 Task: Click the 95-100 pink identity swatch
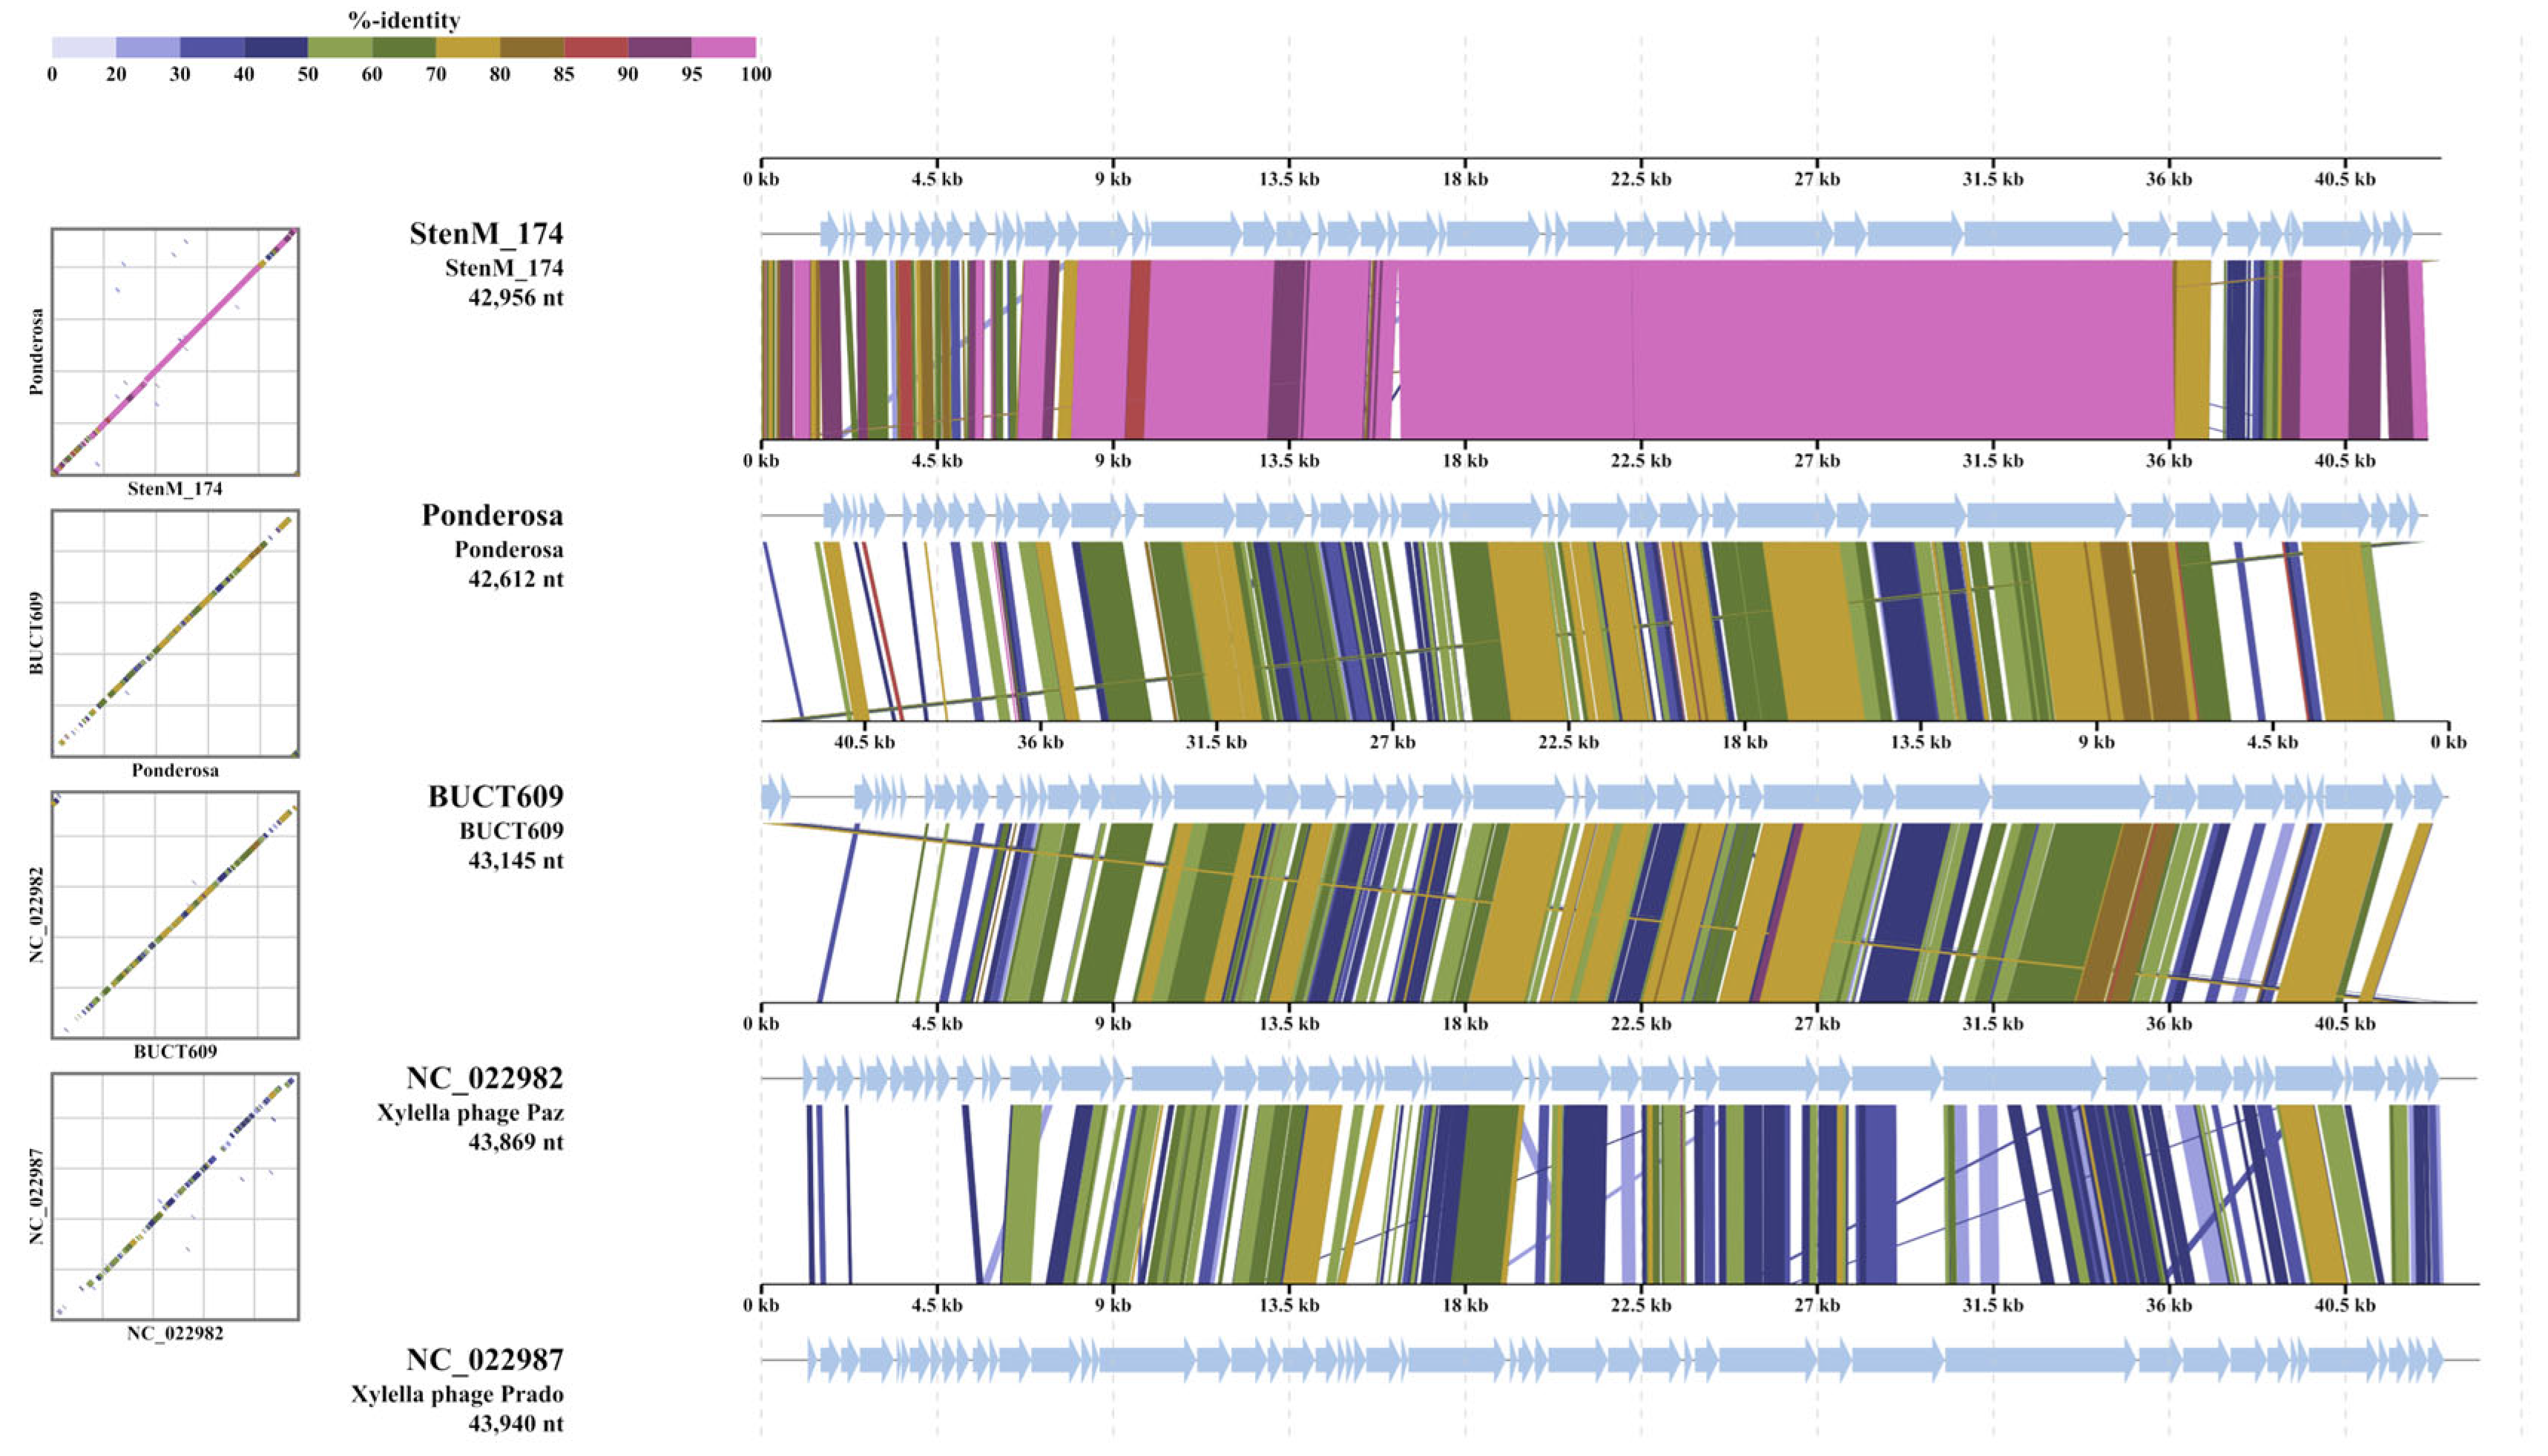point(723,47)
